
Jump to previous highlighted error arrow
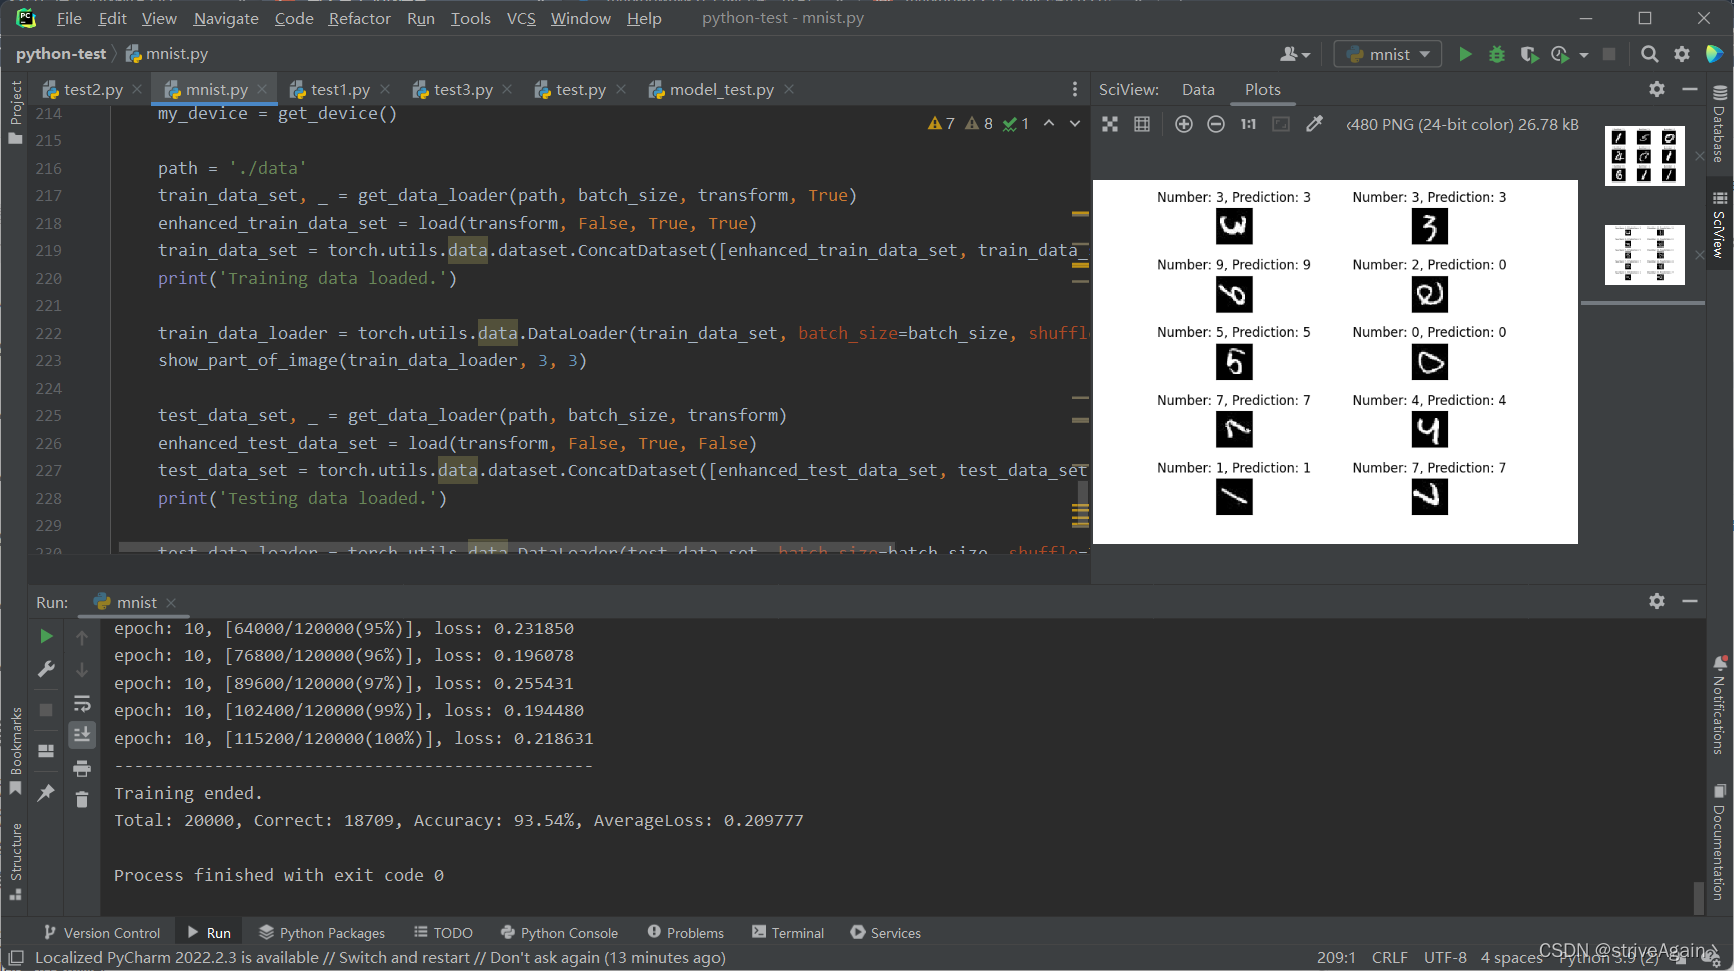pos(1049,124)
